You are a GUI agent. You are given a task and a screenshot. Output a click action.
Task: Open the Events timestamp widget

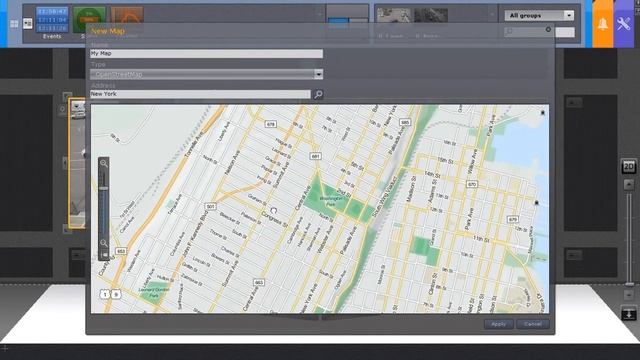coord(52,20)
